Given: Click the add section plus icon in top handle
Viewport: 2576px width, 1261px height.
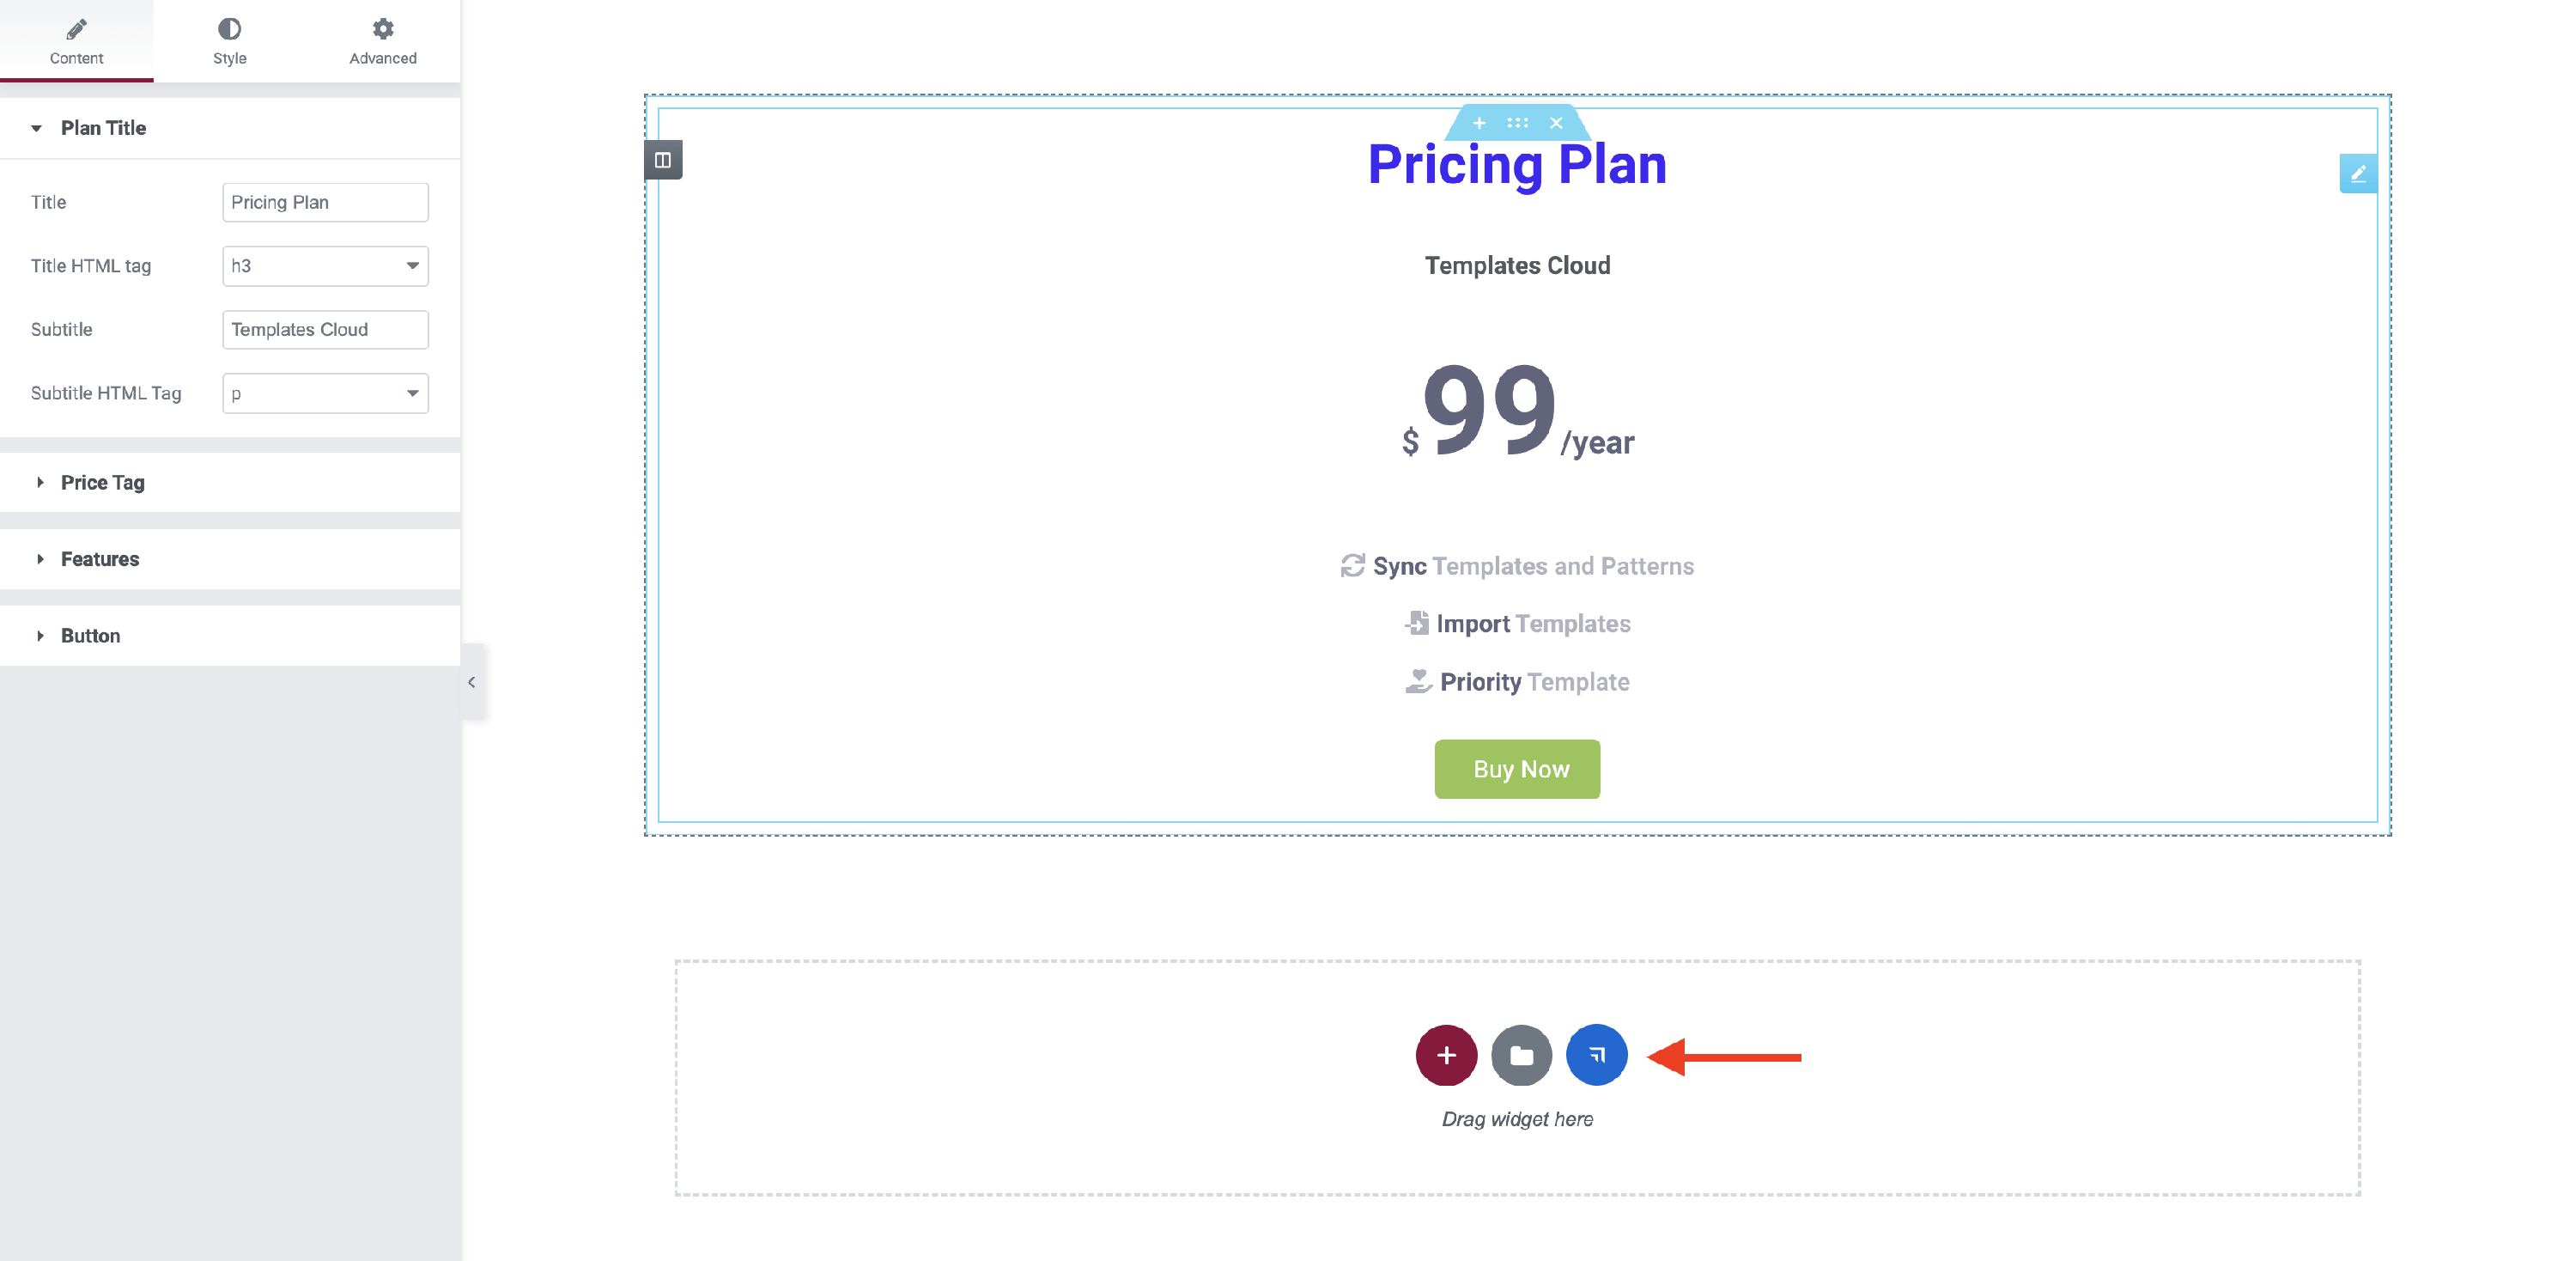Looking at the screenshot, I should (1479, 123).
